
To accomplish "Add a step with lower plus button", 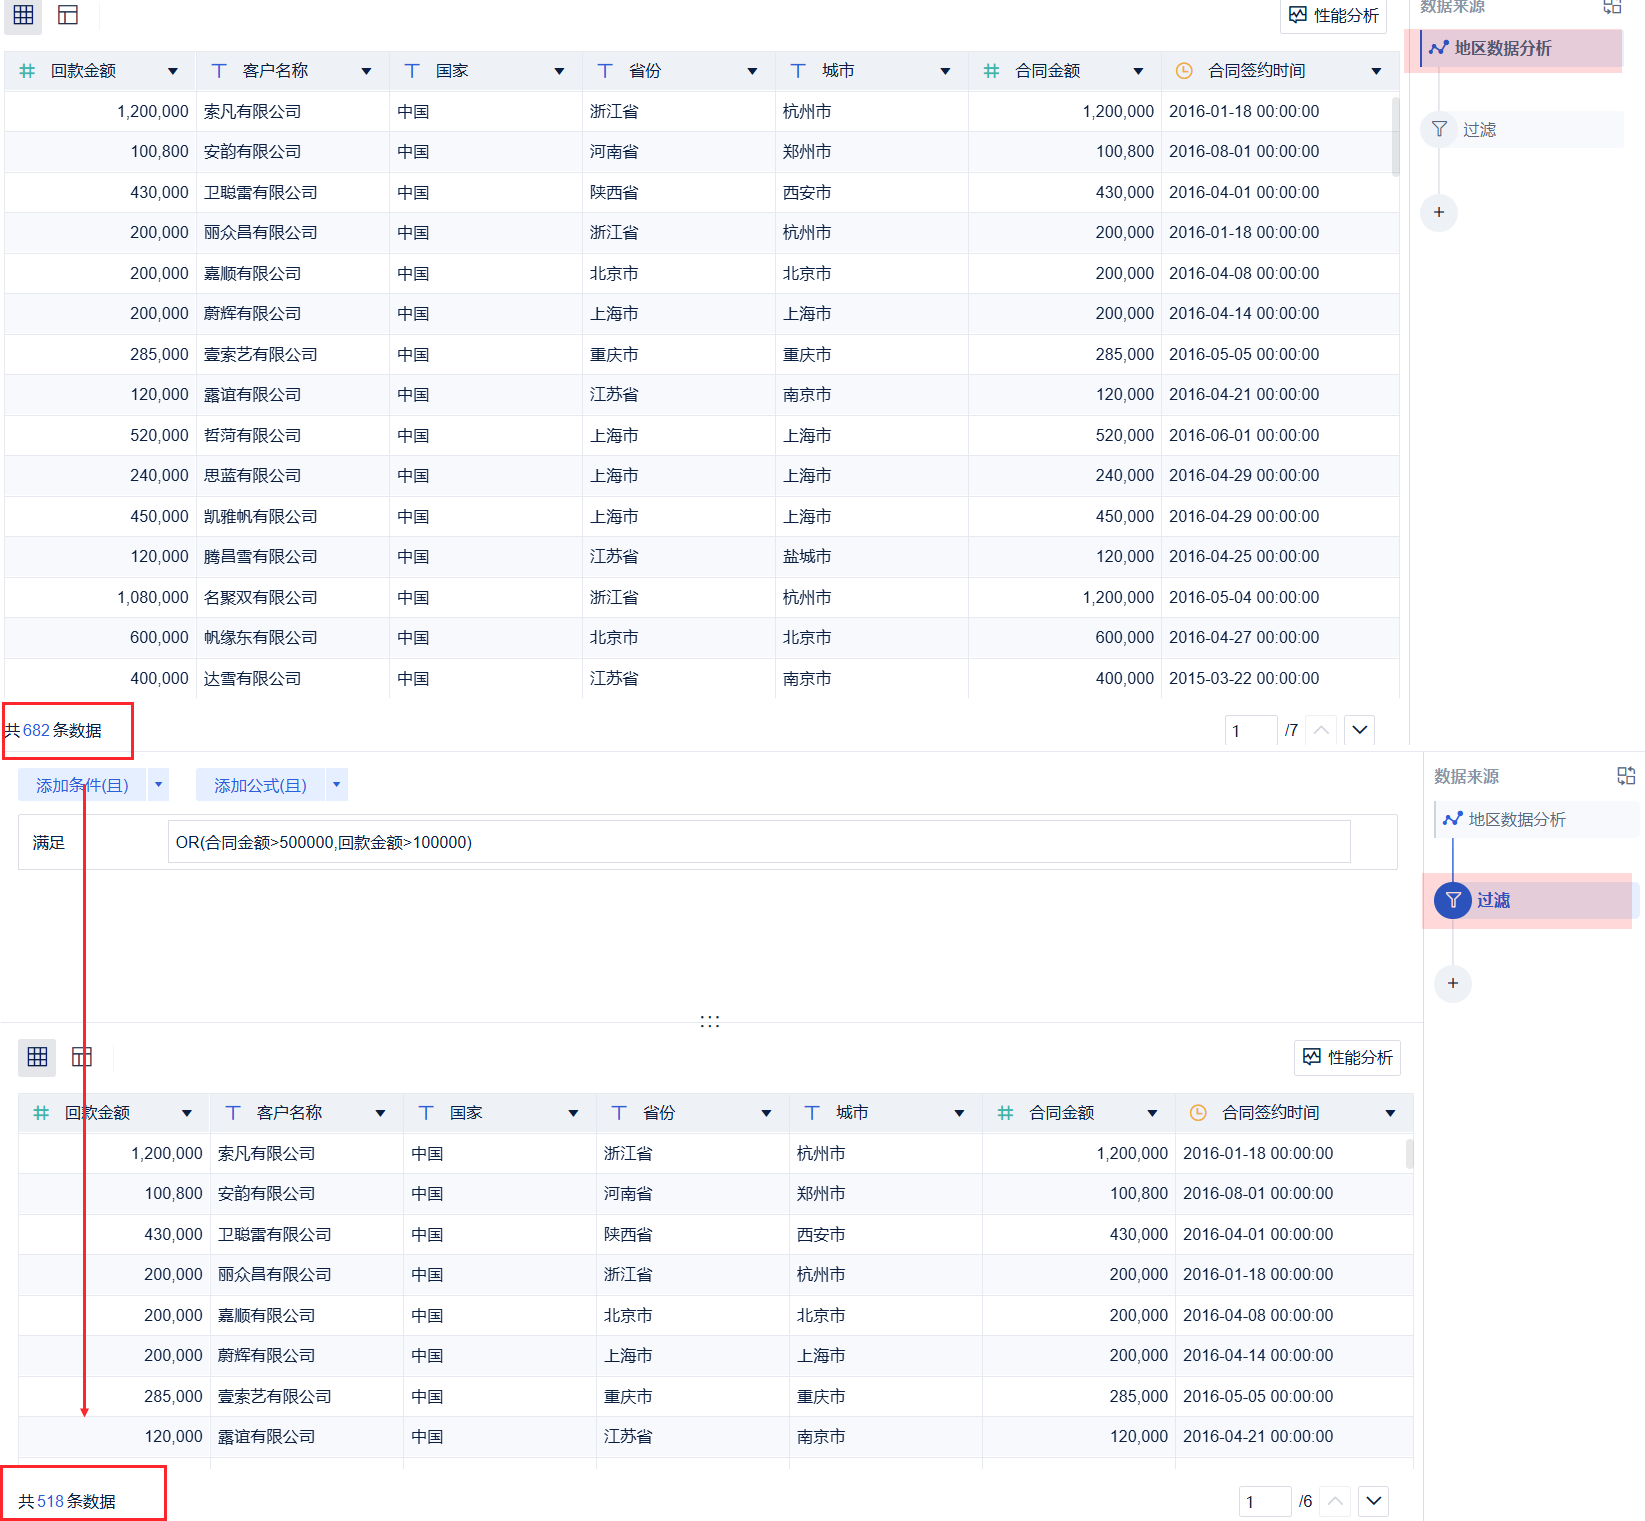I will (x=1453, y=983).
